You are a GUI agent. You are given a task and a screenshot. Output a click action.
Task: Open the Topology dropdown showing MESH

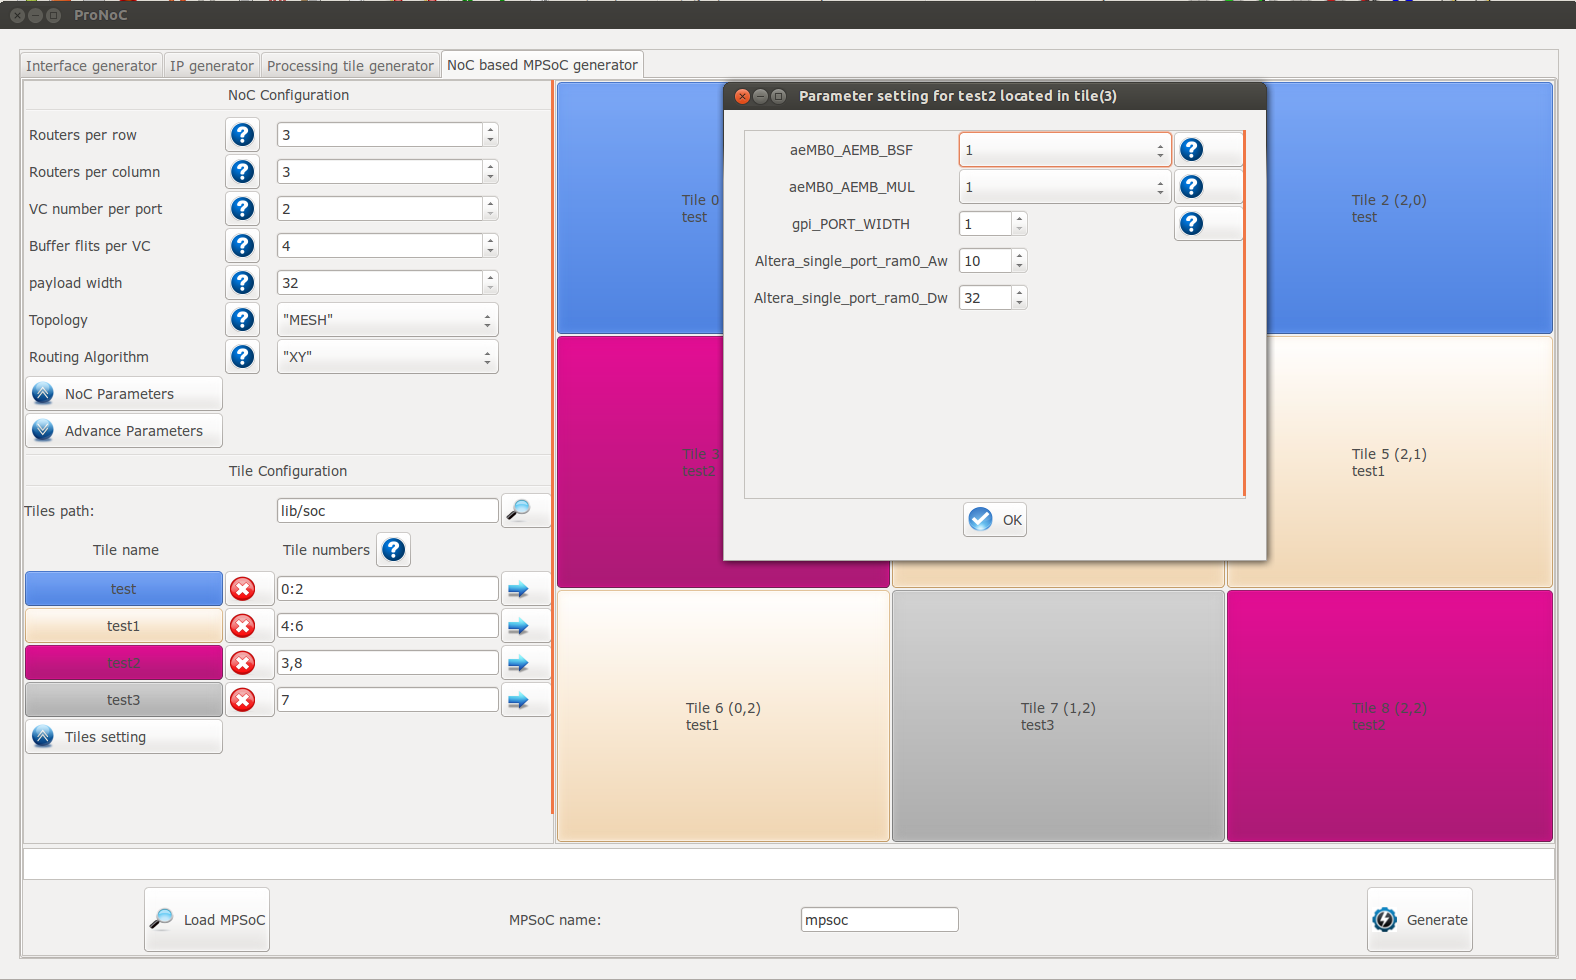pos(387,320)
